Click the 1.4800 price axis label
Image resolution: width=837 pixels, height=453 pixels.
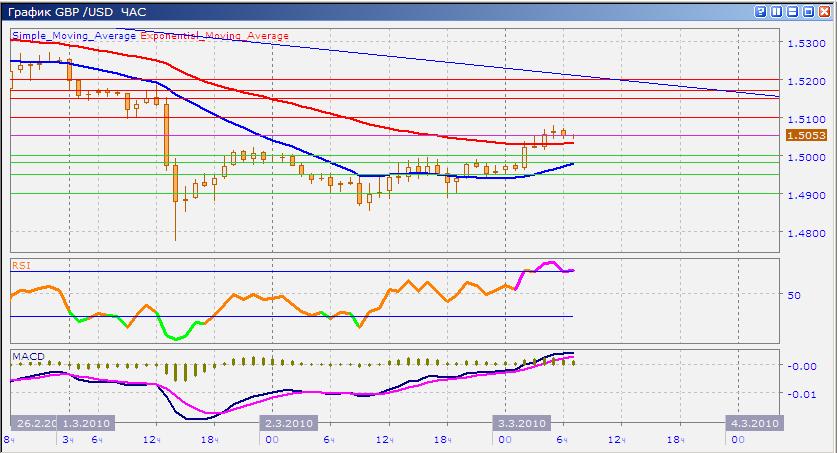[x=804, y=232]
